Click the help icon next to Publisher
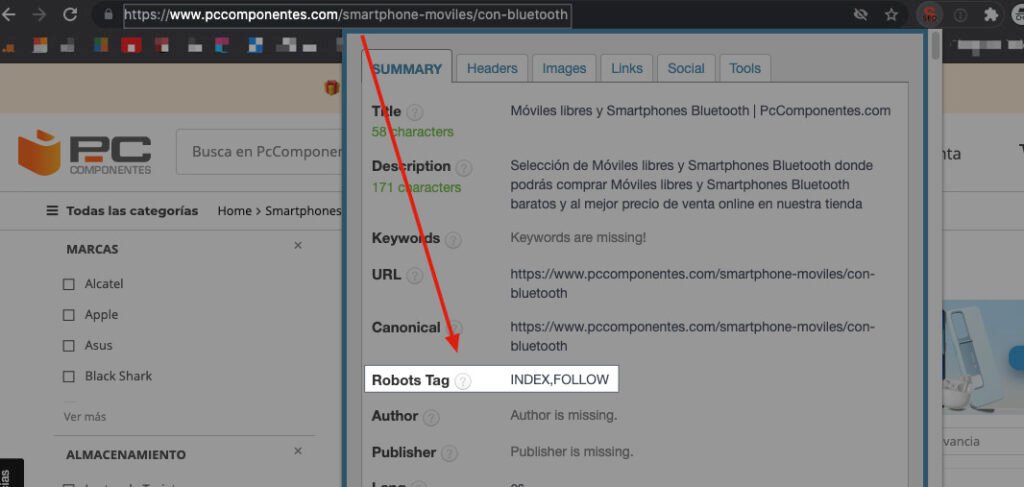 (x=449, y=453)
